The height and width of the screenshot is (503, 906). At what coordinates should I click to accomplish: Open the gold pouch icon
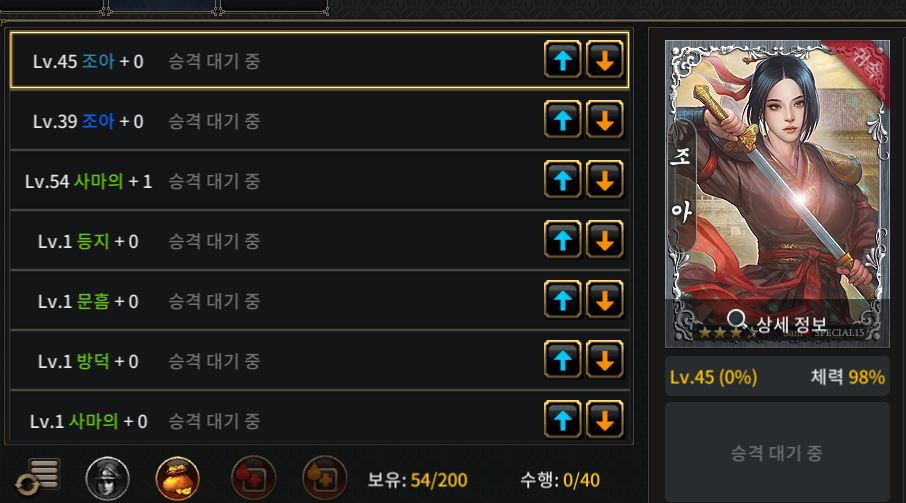[x=177, y=479]
